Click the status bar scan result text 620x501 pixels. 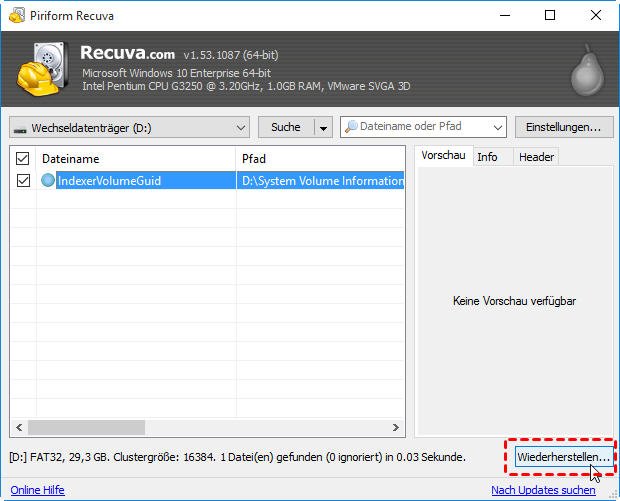[237, 457]
